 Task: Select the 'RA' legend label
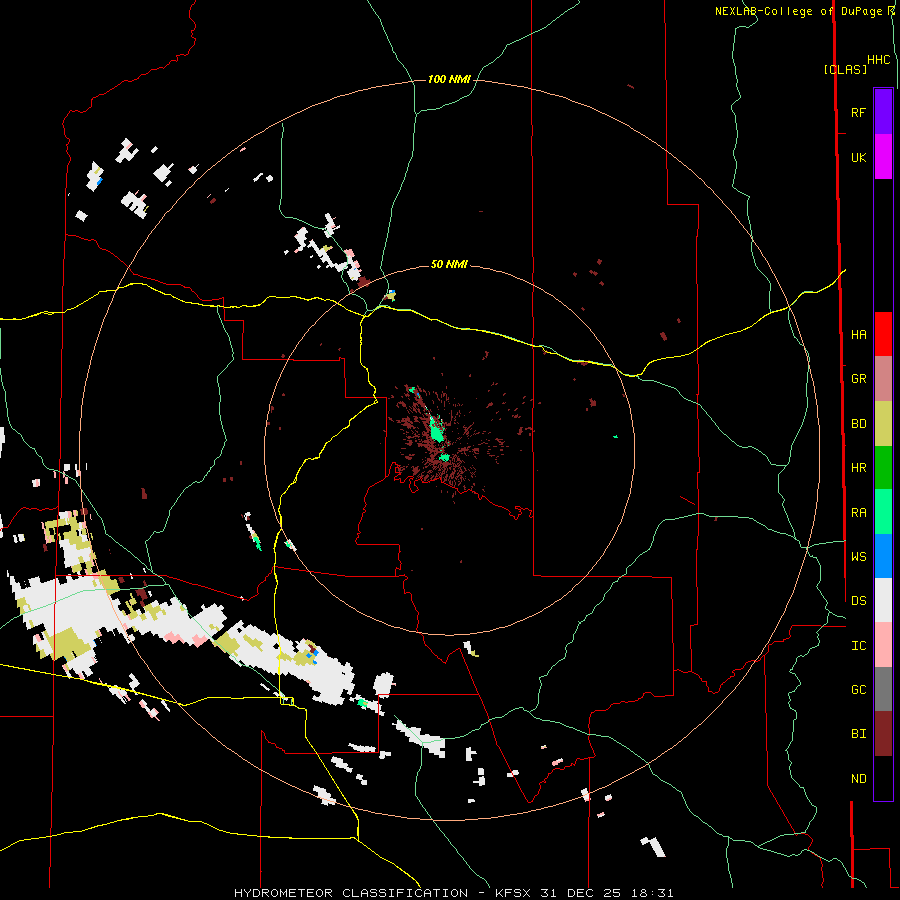pos(858,513)
